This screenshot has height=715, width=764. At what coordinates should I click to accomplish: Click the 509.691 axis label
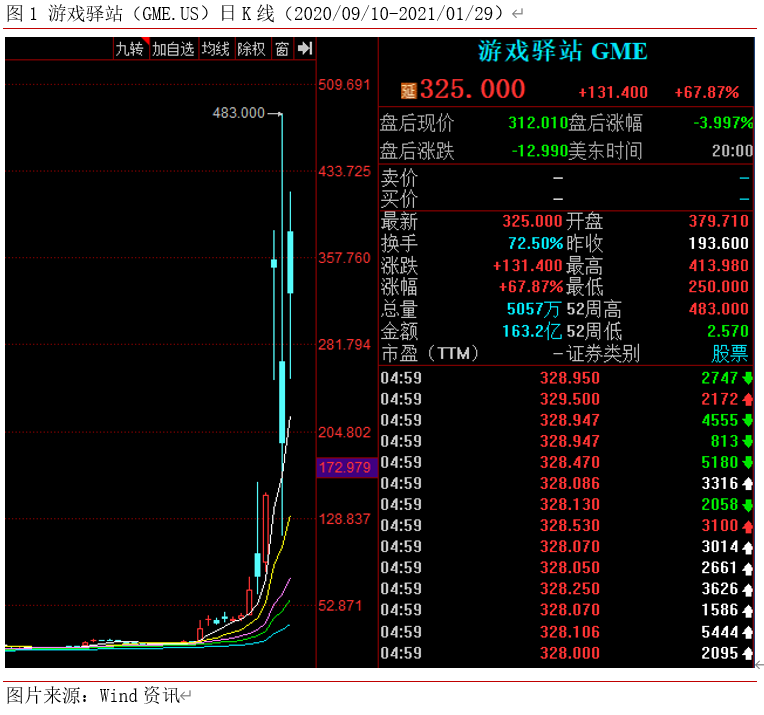[x=344, y=85]
